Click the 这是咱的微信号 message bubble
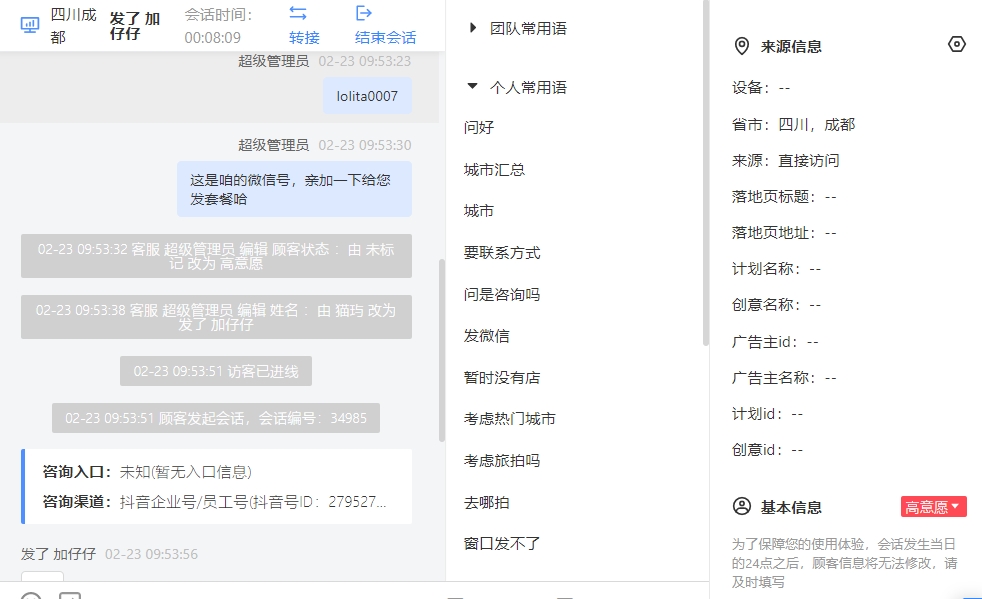Viewport: 982px width, 599px height. [x=294, y=189]
